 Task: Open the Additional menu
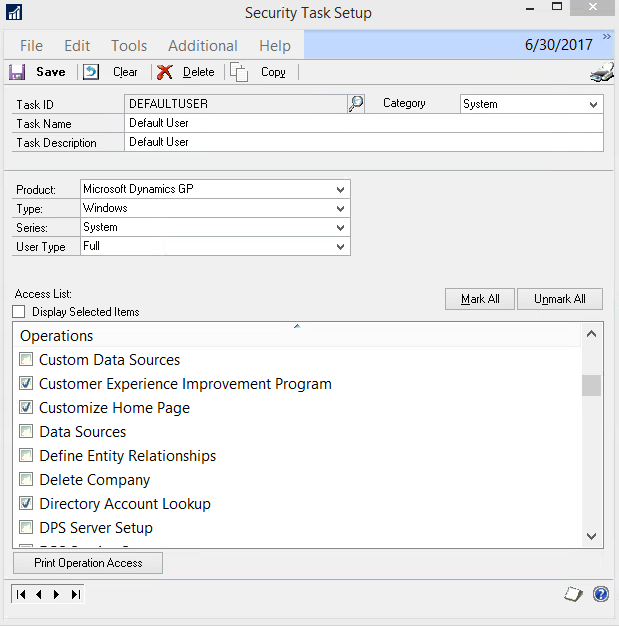pos(203,46)
